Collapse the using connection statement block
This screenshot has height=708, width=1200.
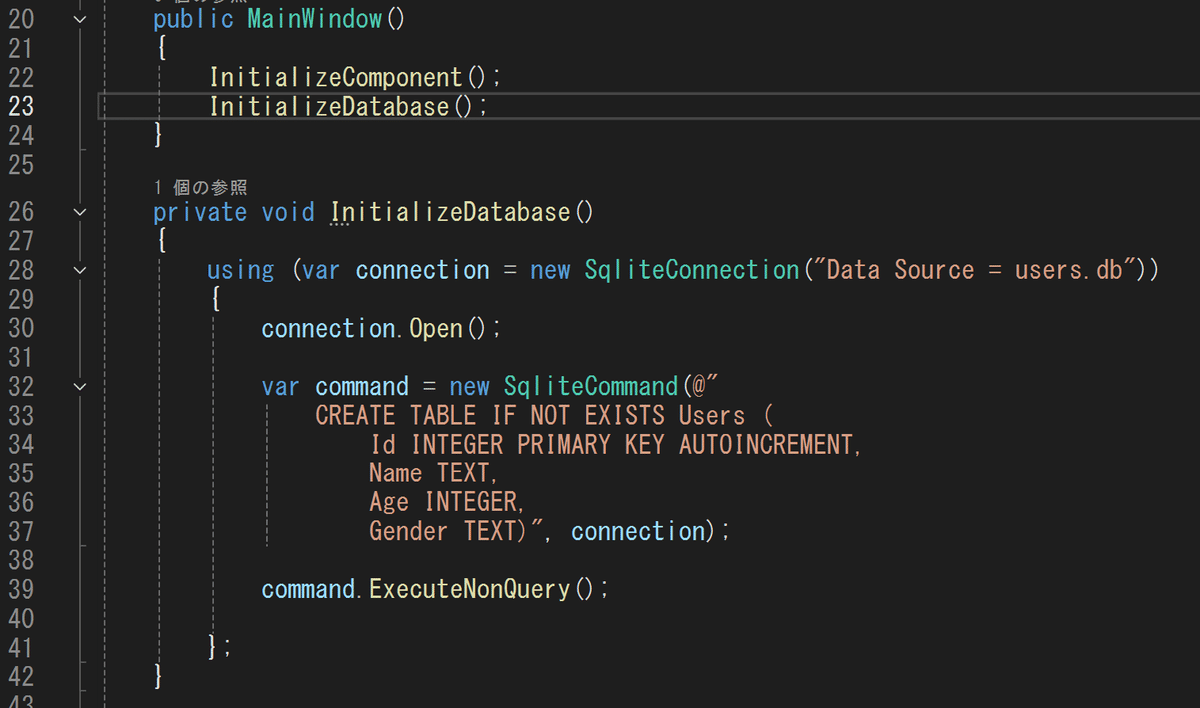[79, 269]
